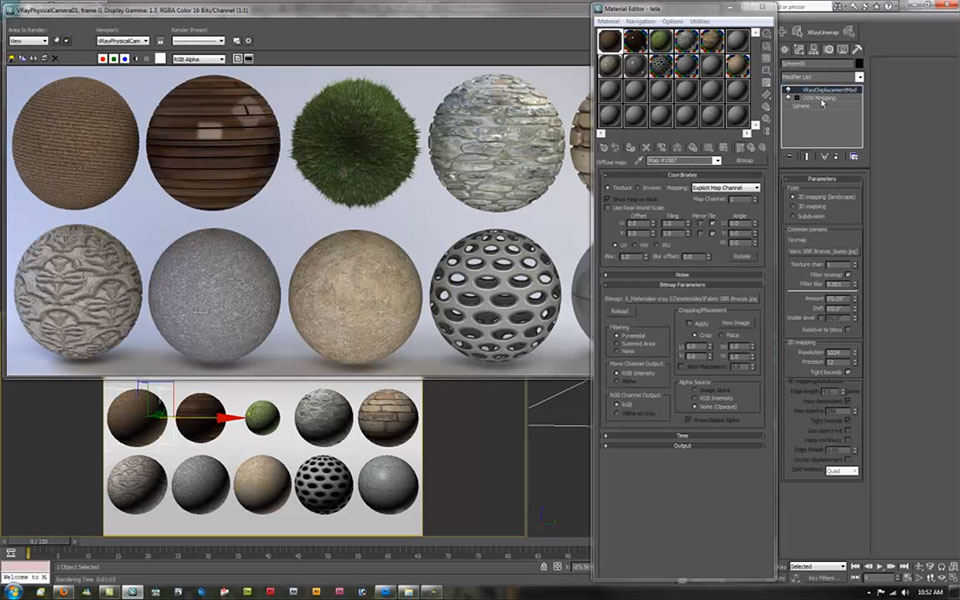Screen dimensions: 960x600
Task: Click the Show Shaded Material in Viewport icon
Action: [723, 146]
